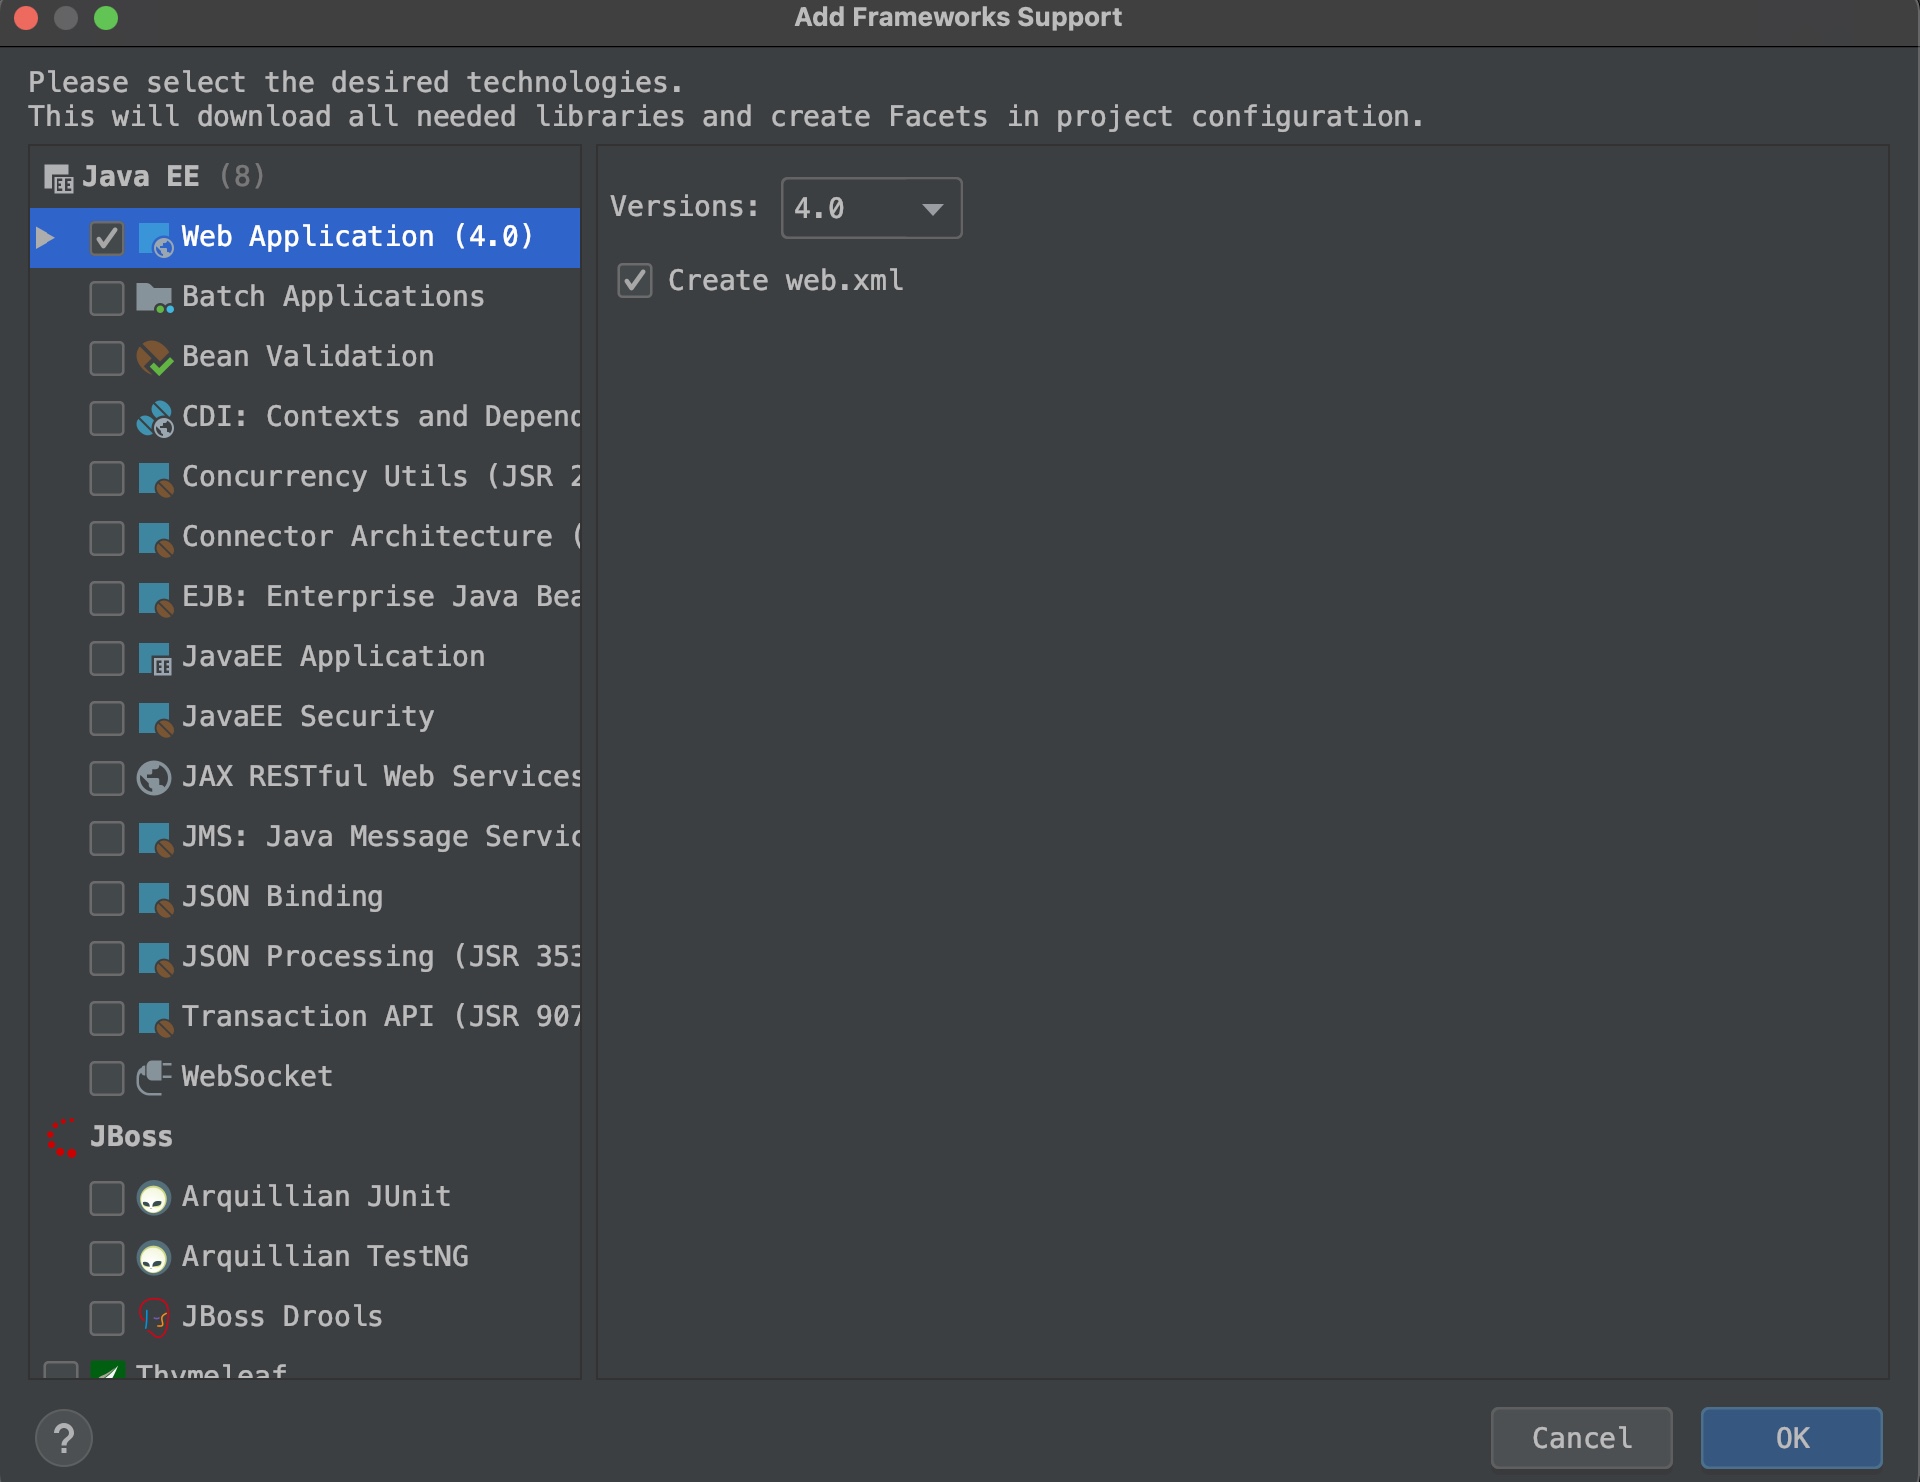The width and height of the screenshot is (1920, 1482).
Task: Click the JavaEE Application icon
Action: 154,658
